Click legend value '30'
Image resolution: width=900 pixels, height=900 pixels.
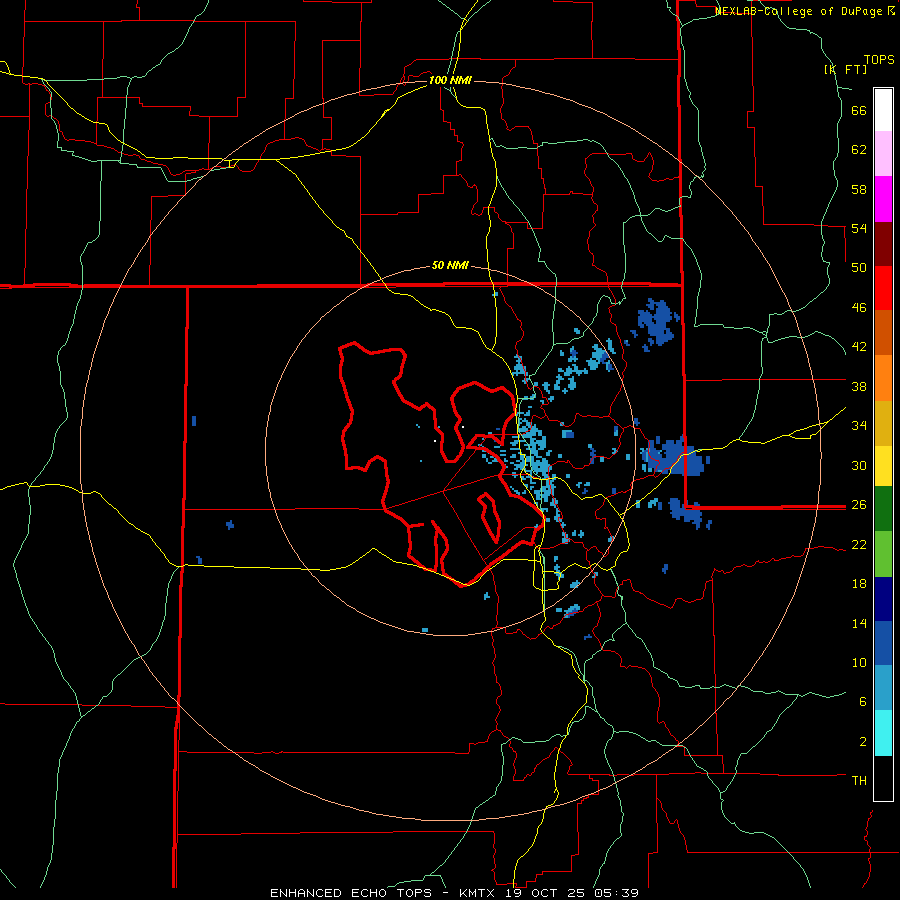(859, 465)
